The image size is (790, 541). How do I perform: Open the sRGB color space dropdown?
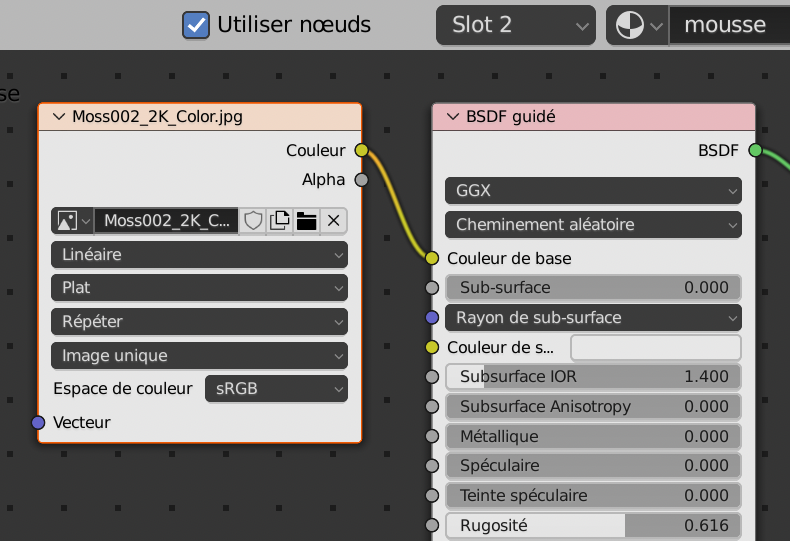point(276,388)
